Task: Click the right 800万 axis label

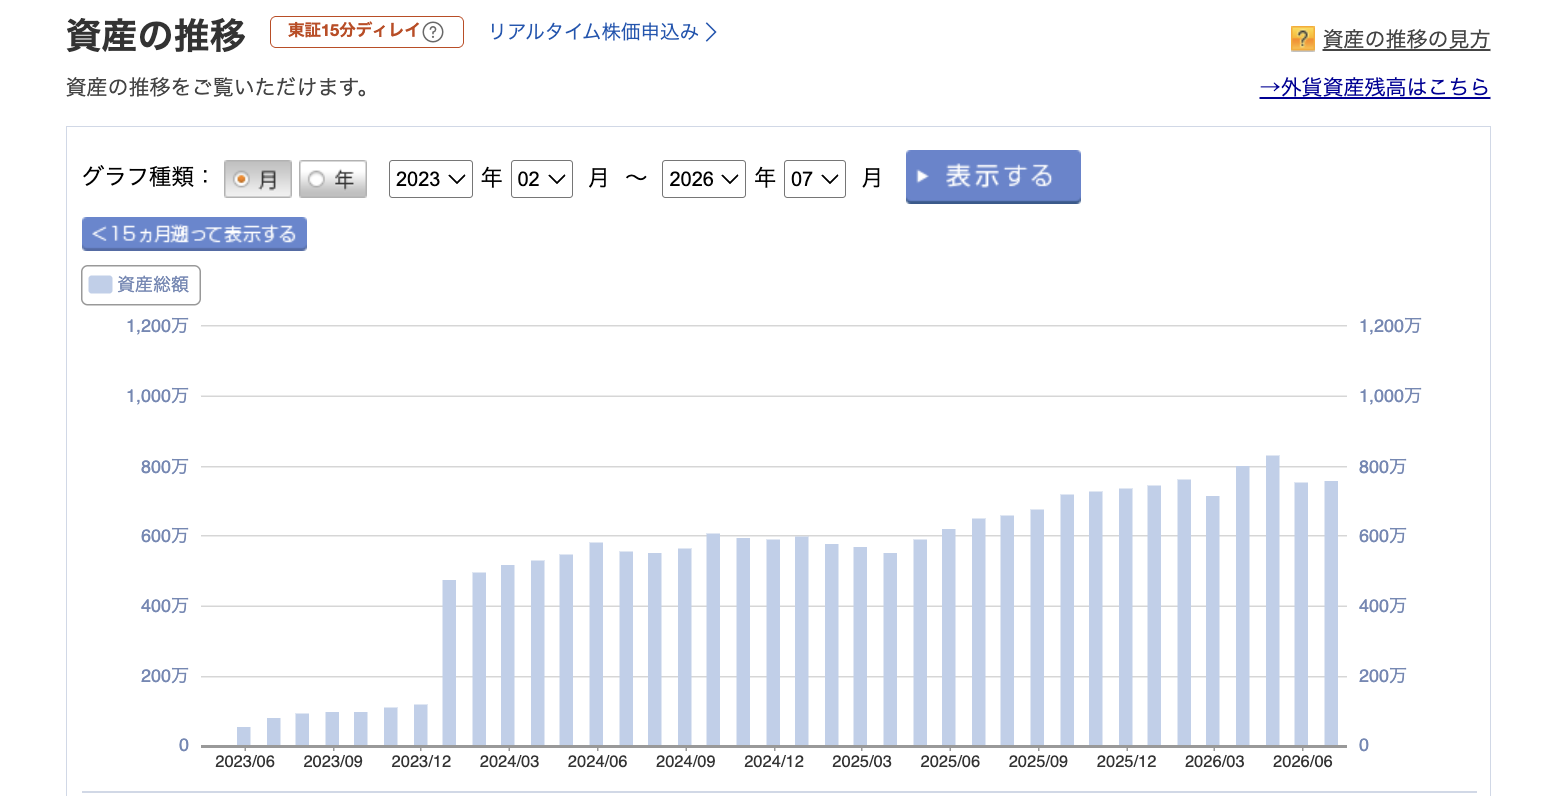Action: coord(1382,467)
